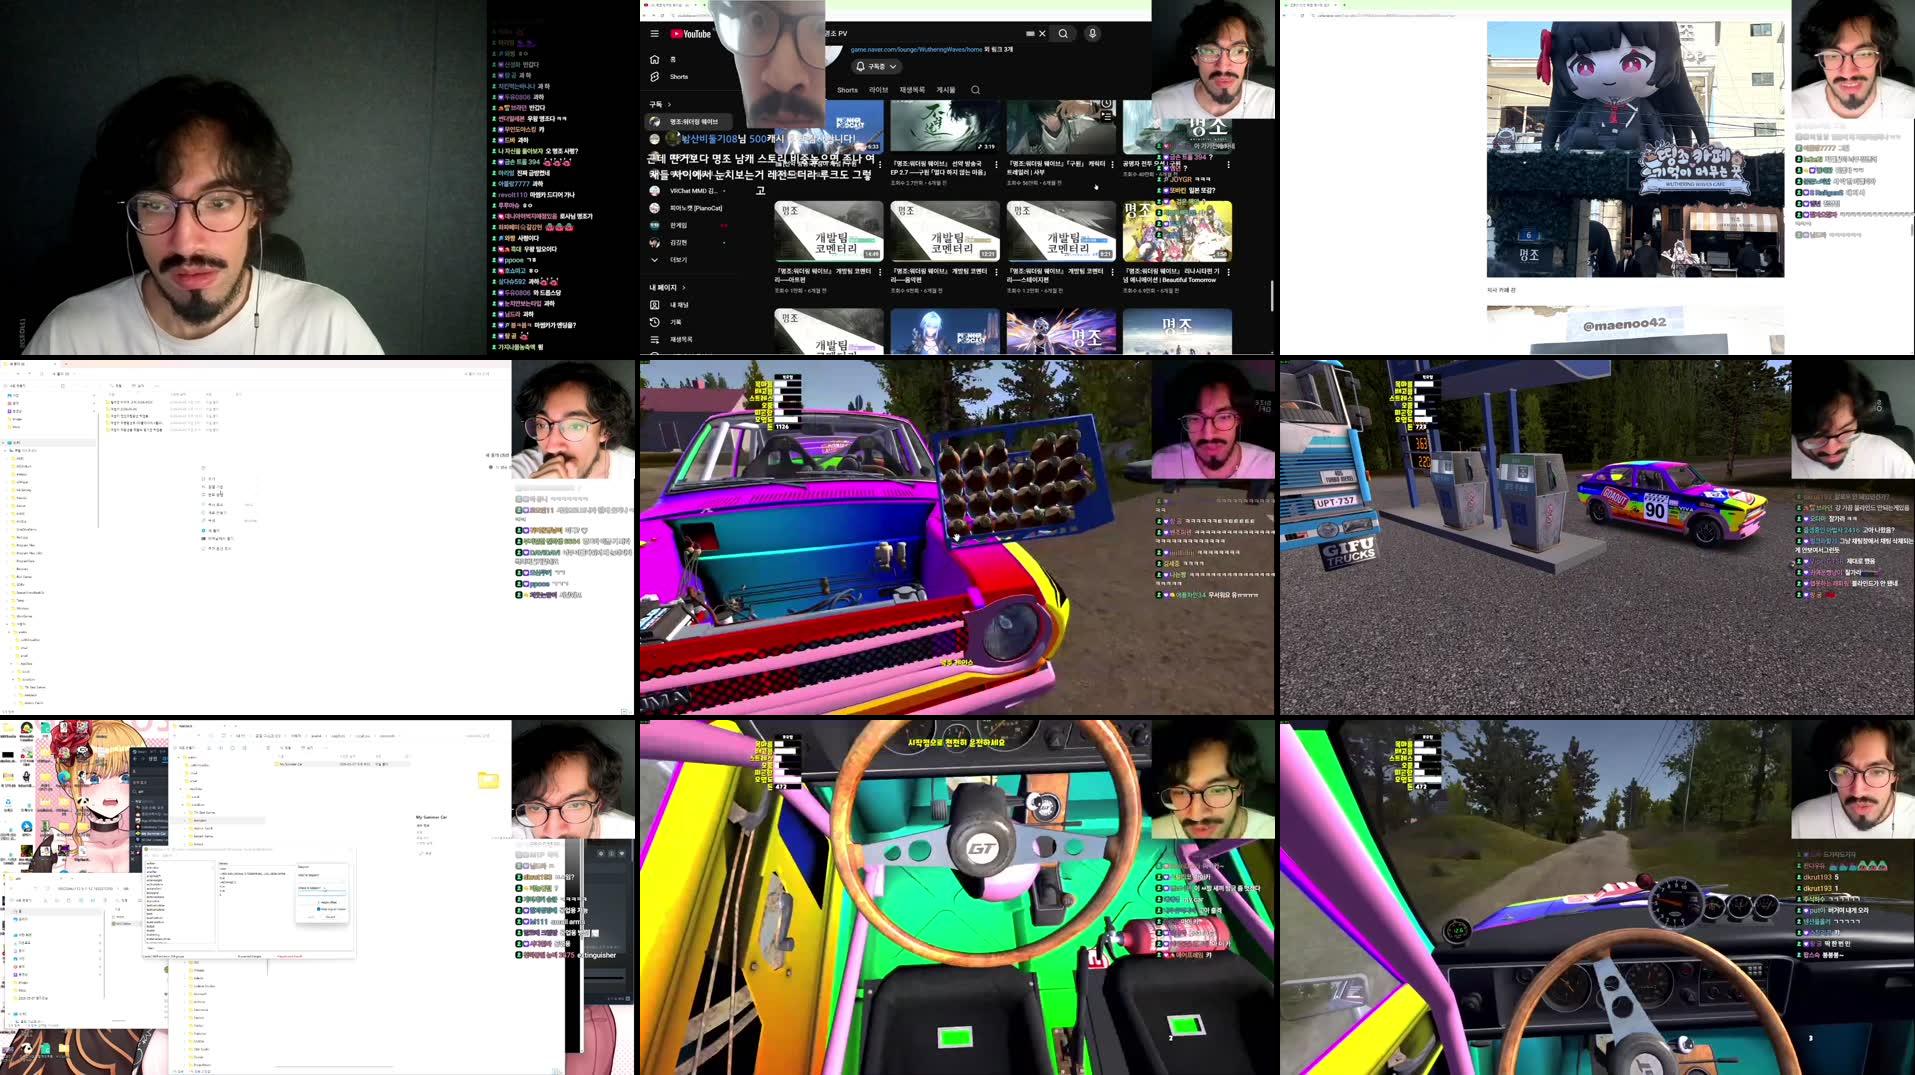The width and height of the screenshot is (1915, 1075).
Task: Play the 3:19 ink-style video thumbnail
Action: click(x=944, y=125)
